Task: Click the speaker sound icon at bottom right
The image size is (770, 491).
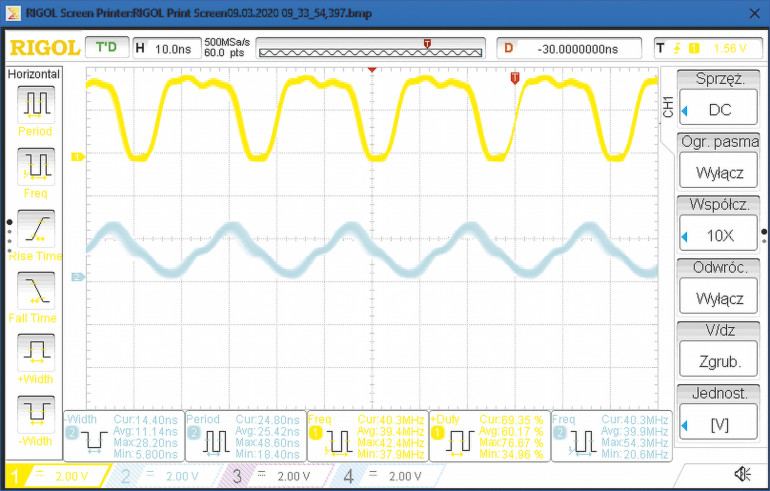Action: coord(742,474)
